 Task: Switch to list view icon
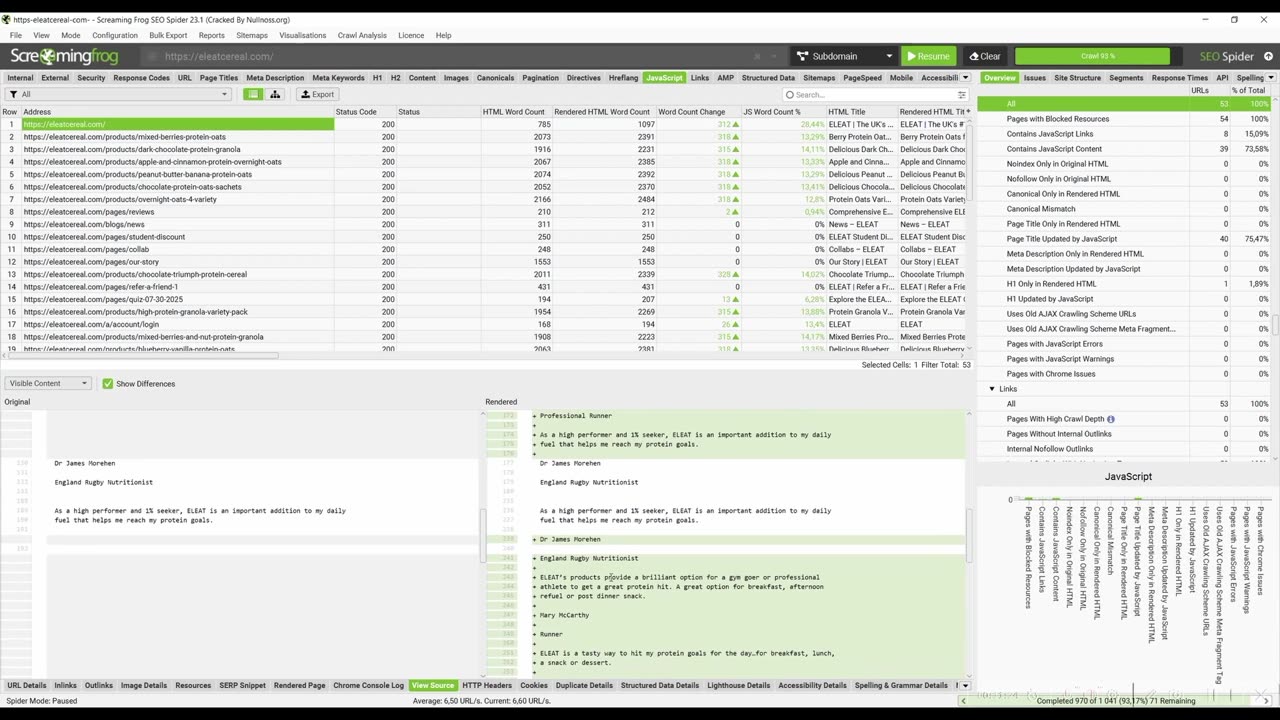(253, 94)
